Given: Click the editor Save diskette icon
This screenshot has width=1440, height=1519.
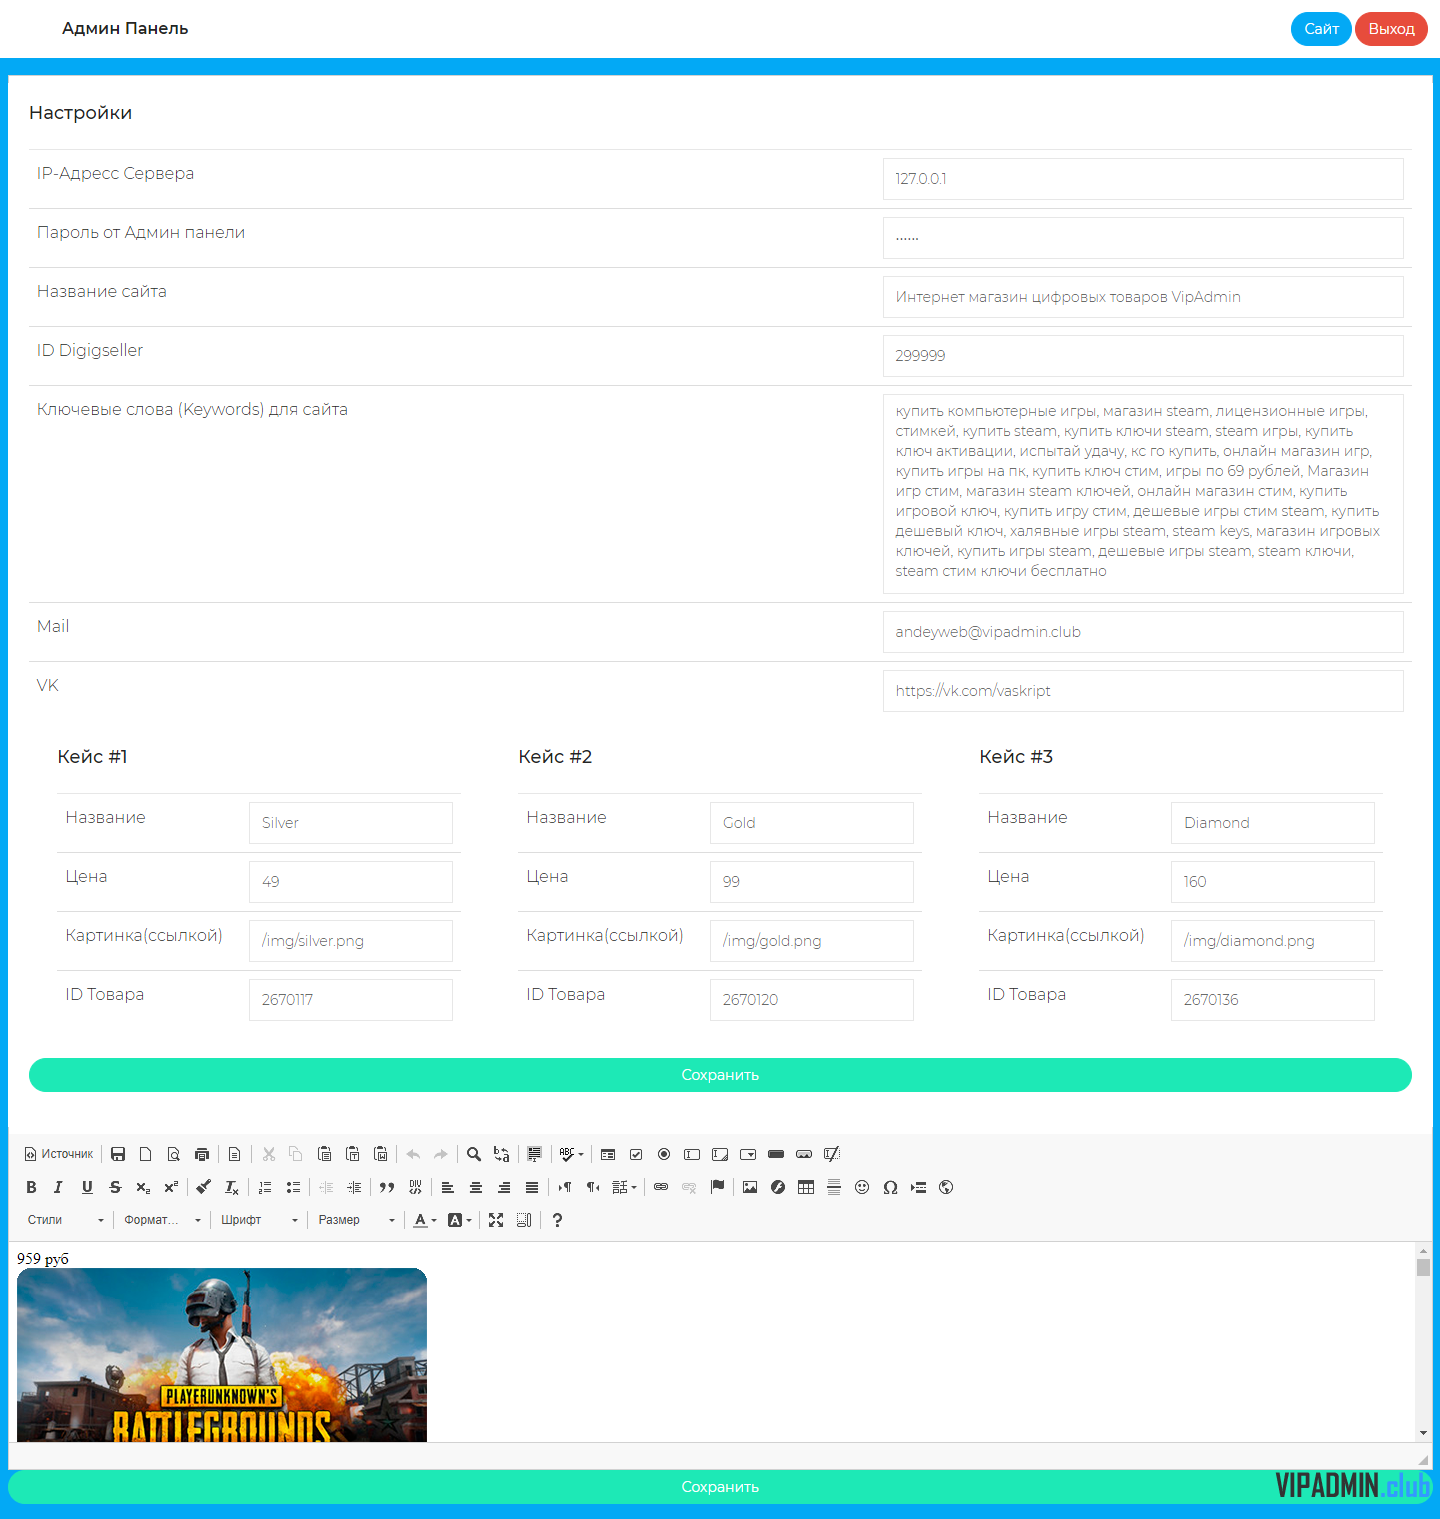Looking at the screenshot, I should point(118,1154).
